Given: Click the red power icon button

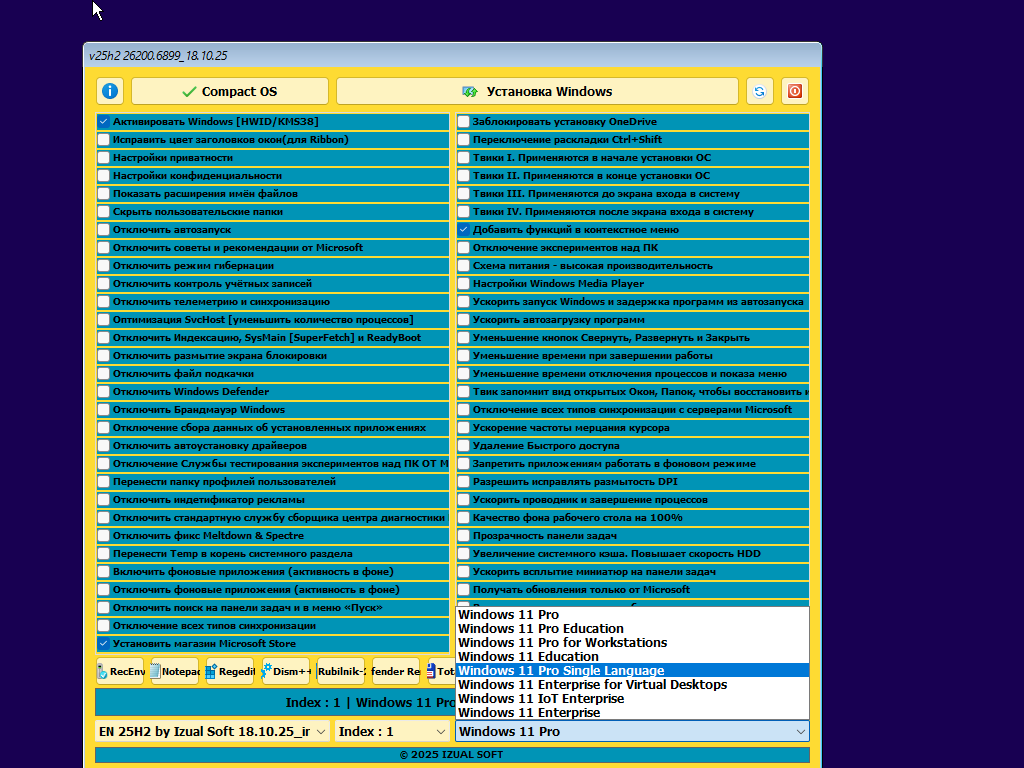Looking at the screenshot, I should point(795,91).
